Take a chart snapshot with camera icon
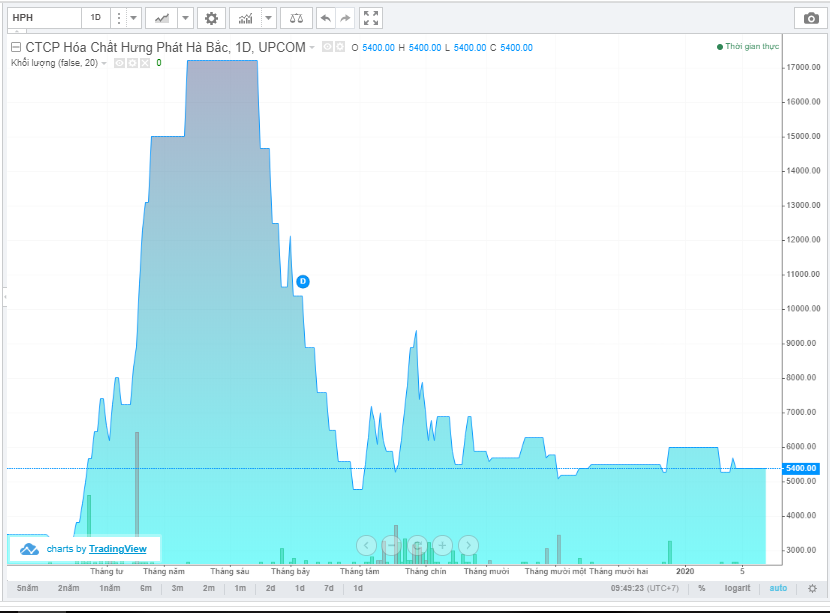The height and width of the screenshot is (613, 830). (810, 18)
